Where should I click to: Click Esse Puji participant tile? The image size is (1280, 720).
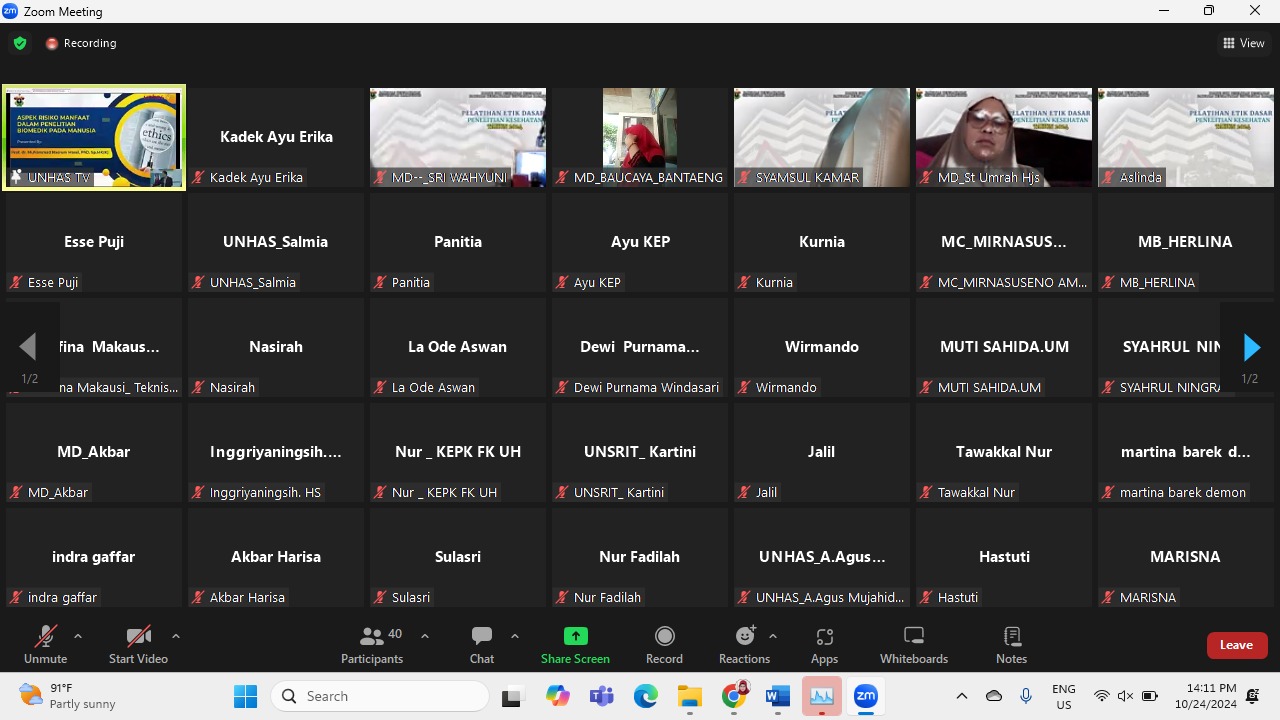pos(94,242)
